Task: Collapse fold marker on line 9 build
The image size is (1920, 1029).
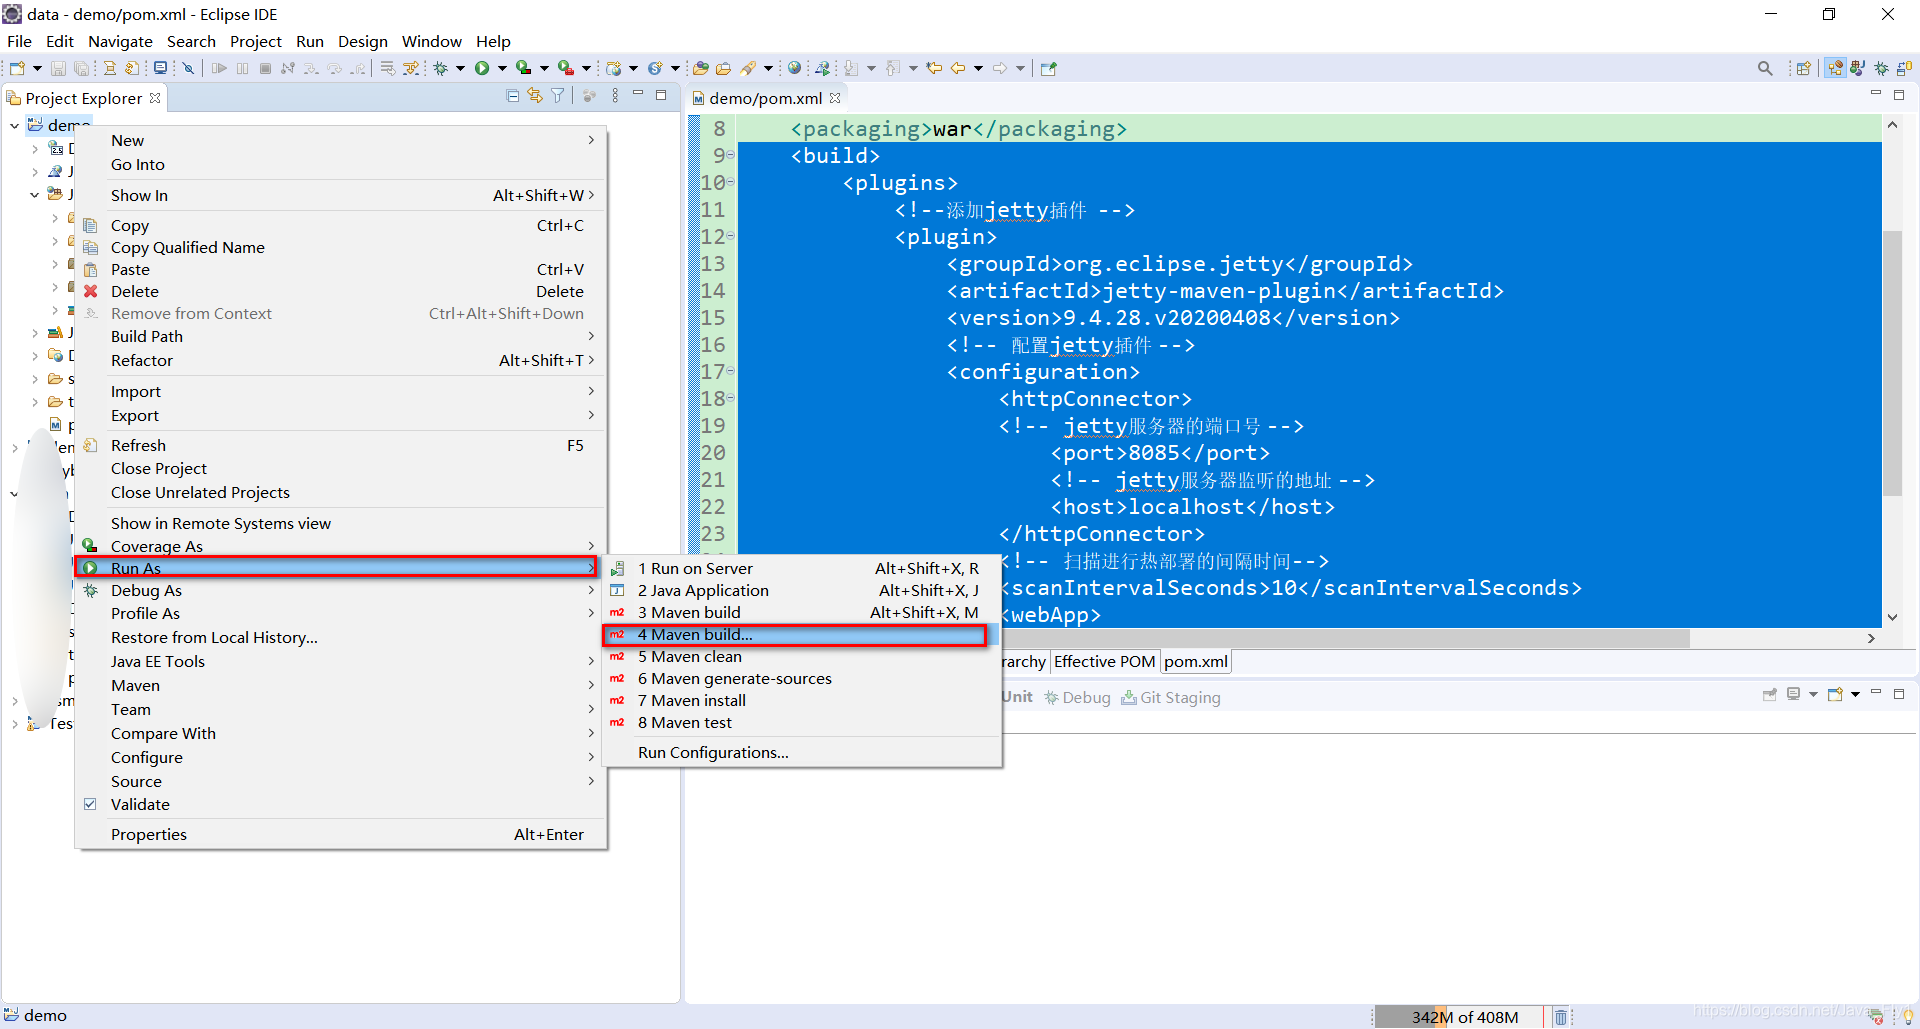Action: click(x=731, y=155)
